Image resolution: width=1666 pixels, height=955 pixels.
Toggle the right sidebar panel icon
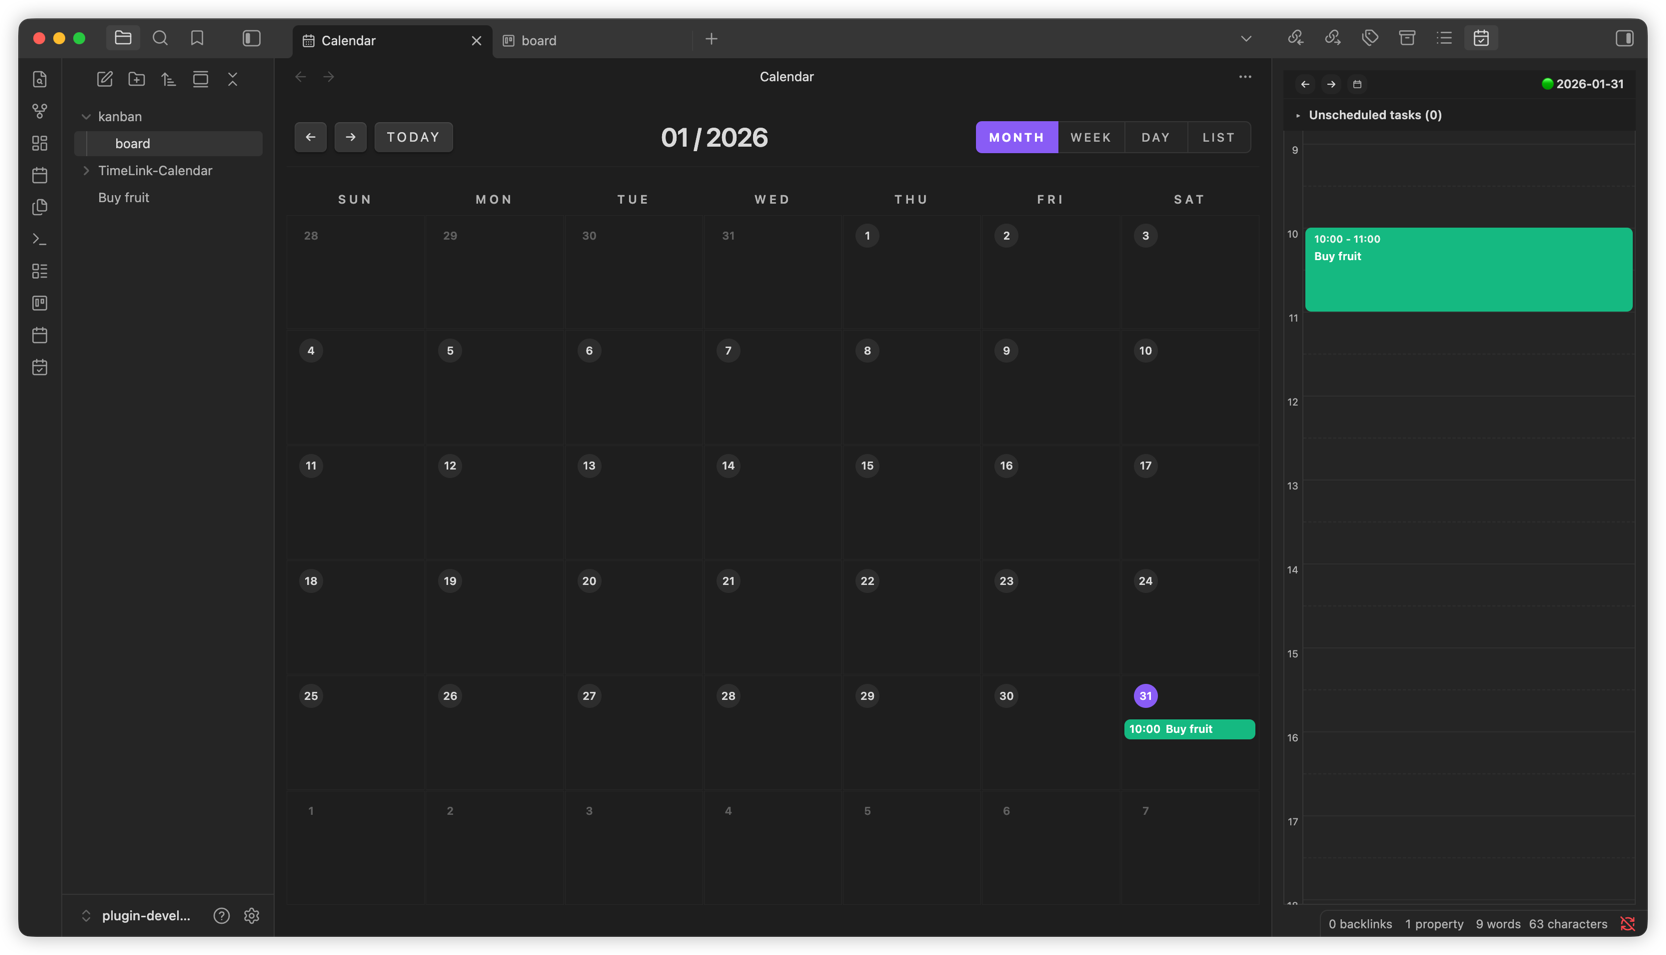(x=1623, y=37)
